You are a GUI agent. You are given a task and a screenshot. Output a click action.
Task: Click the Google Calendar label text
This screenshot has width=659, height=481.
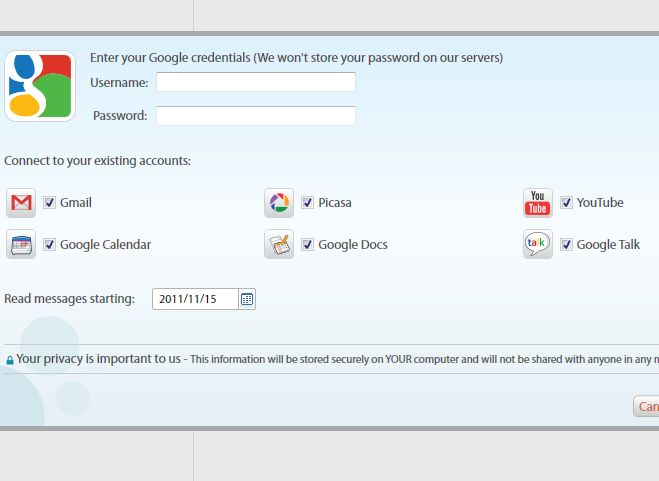tap(105, 245)
